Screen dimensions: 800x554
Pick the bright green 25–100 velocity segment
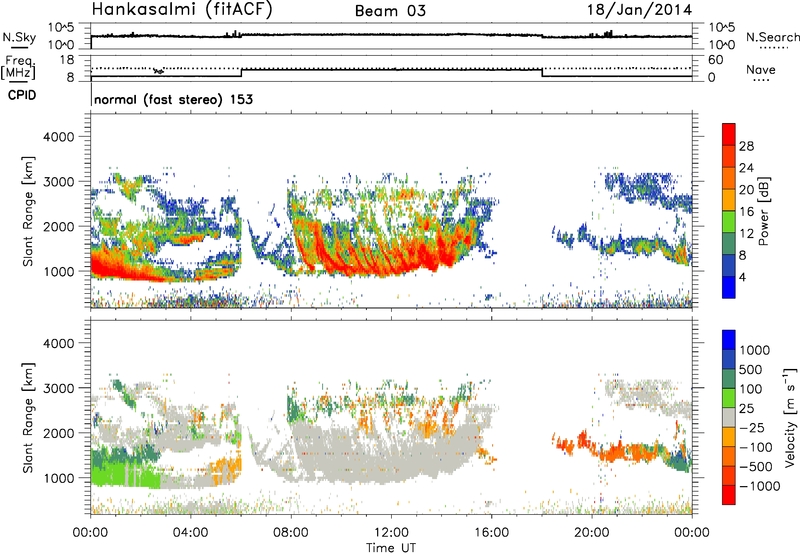(729, 398)
